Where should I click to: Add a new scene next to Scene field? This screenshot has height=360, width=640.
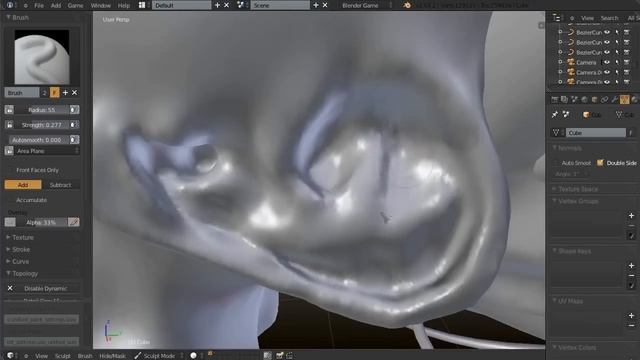click(316, 5)
